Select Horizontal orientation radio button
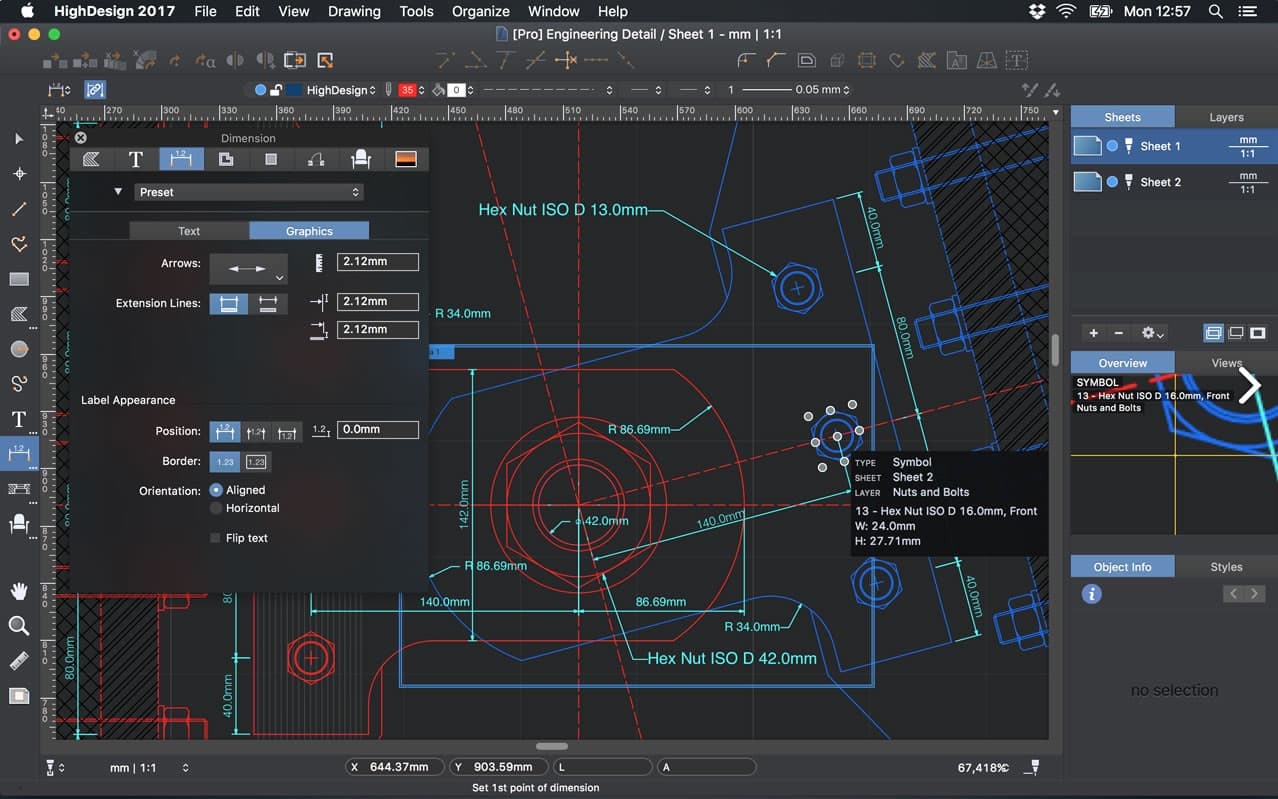 pos(216,508)
